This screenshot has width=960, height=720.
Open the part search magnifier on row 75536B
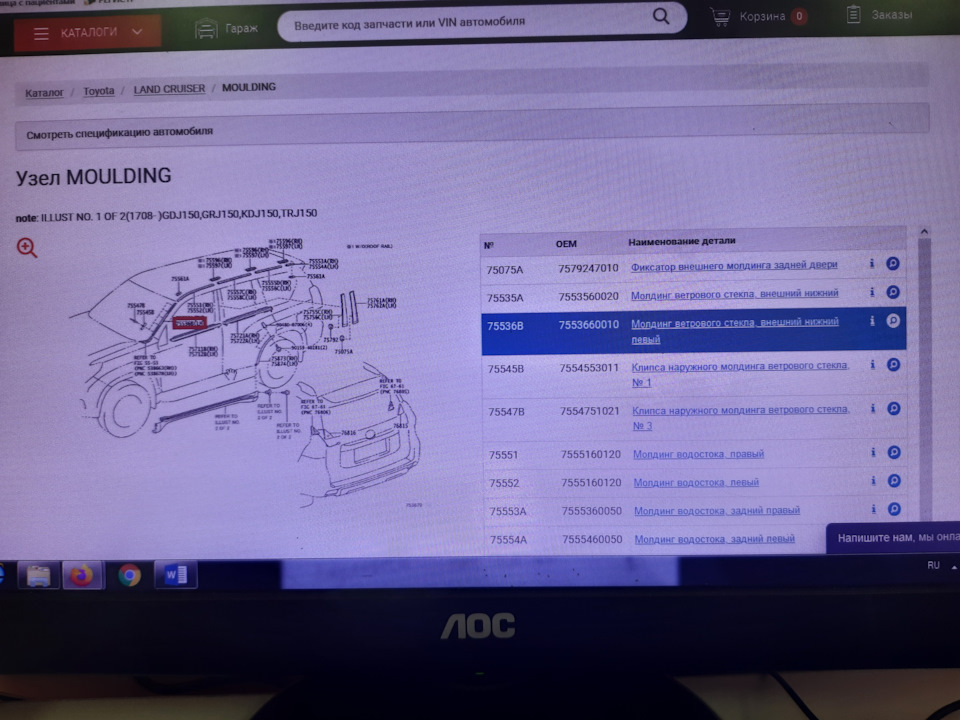(x=893, y=322)
